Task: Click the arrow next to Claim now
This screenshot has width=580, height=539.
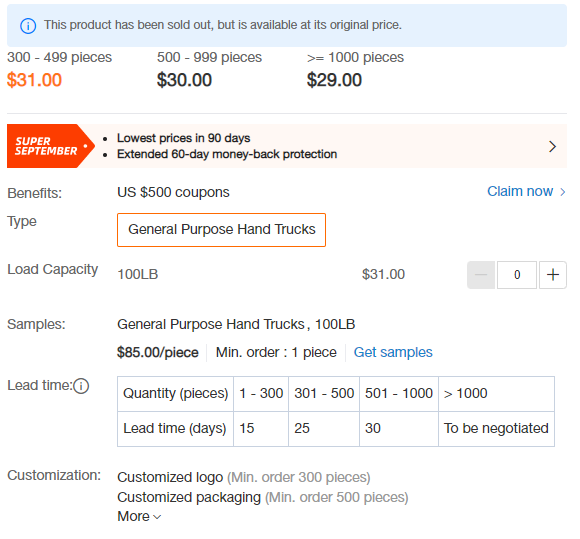Action: [x=563, y=192]
